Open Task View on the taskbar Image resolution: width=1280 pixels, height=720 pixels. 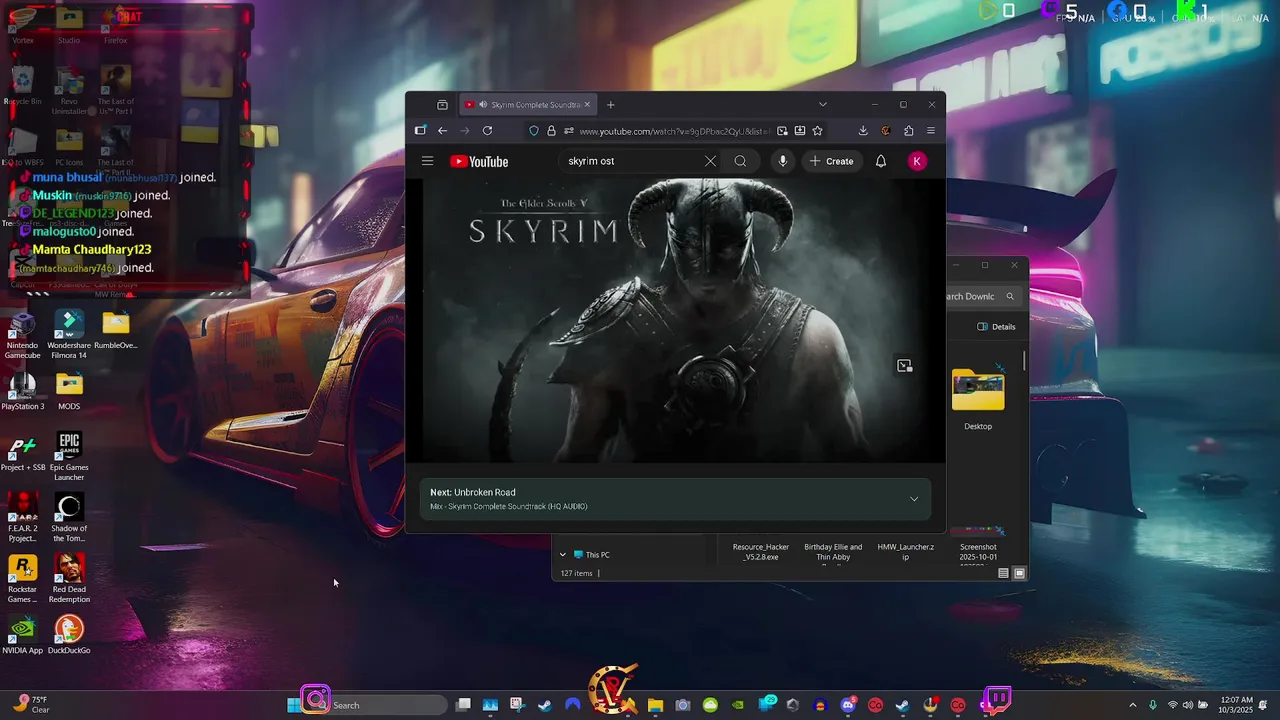pos(463,705)
